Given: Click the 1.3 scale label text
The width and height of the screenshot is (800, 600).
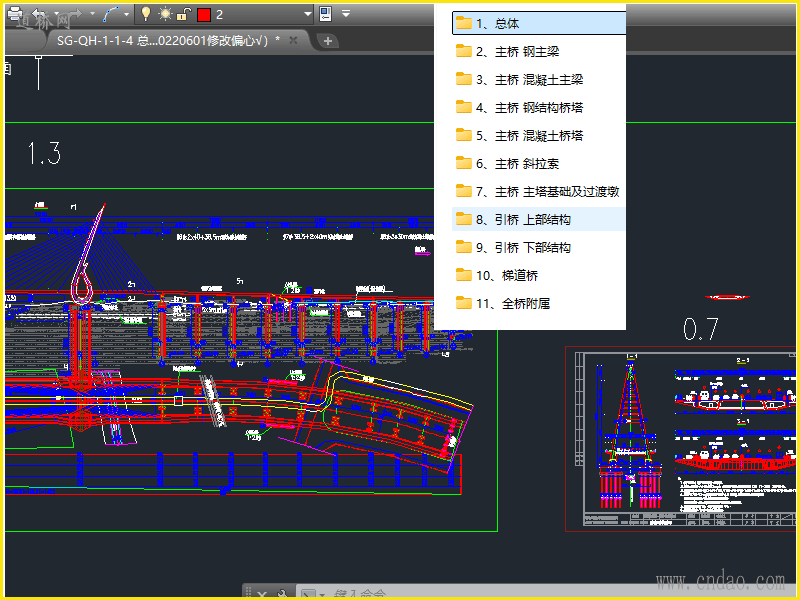Looking at the screenshot, I should coord(44,153).
